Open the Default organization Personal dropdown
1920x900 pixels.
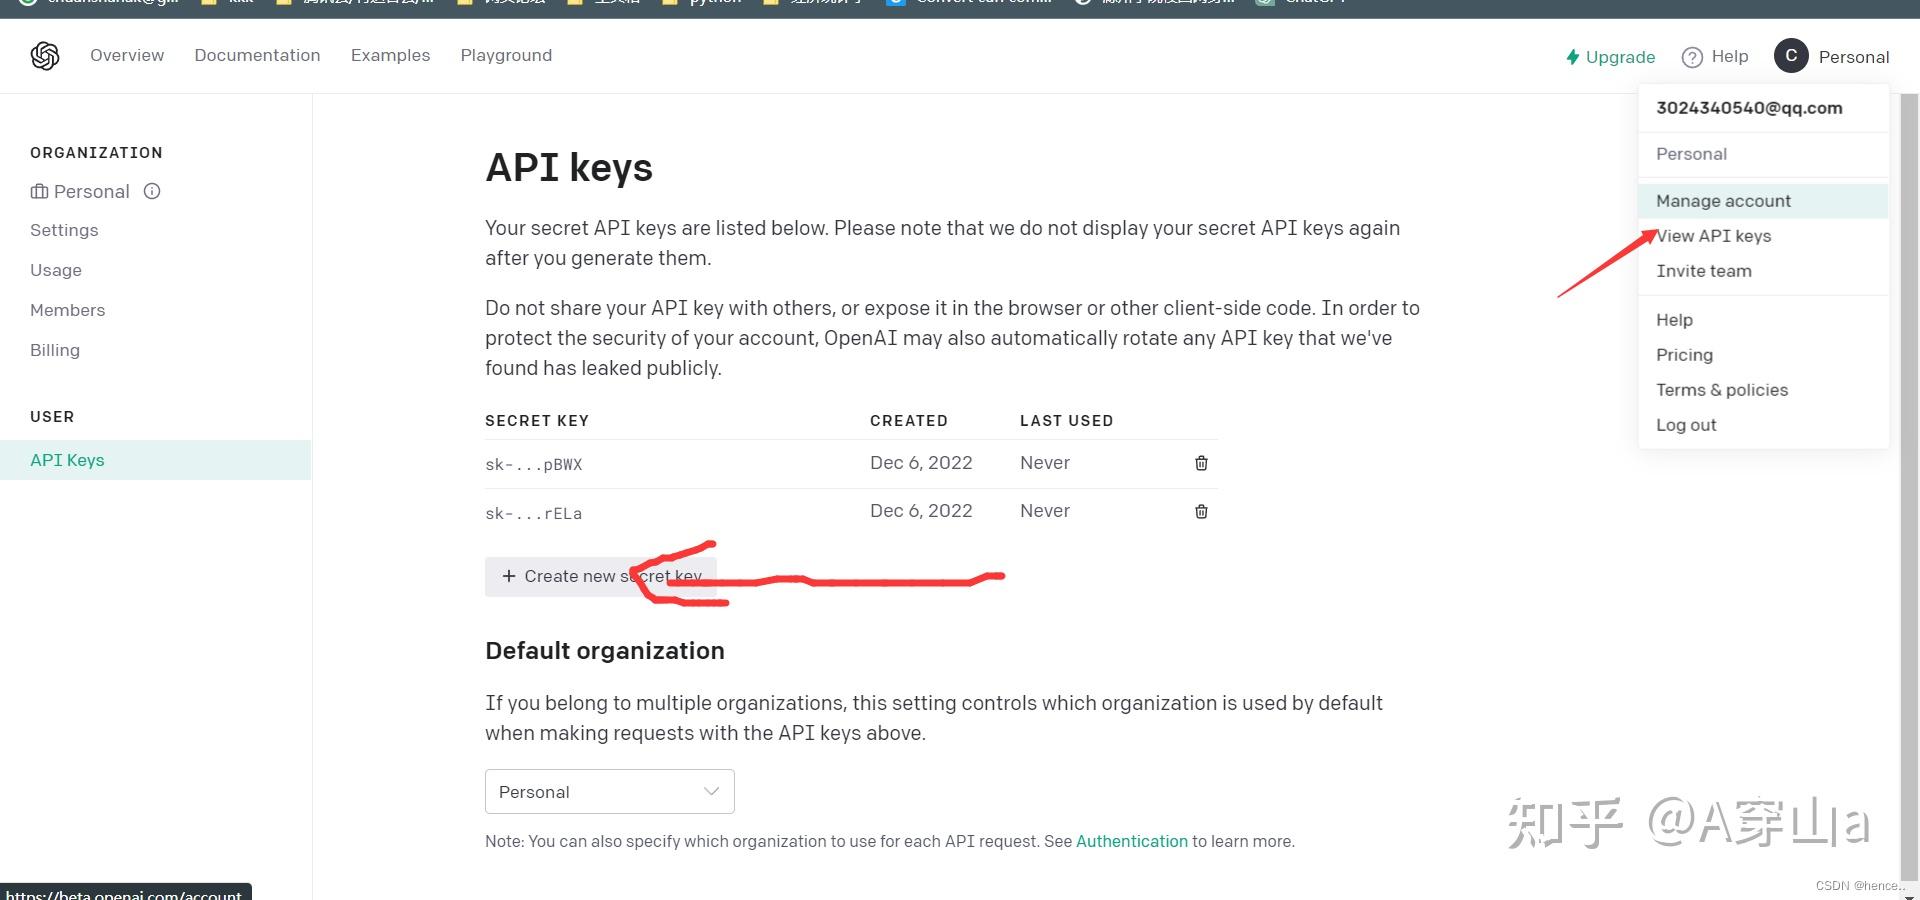coord(610,791)
